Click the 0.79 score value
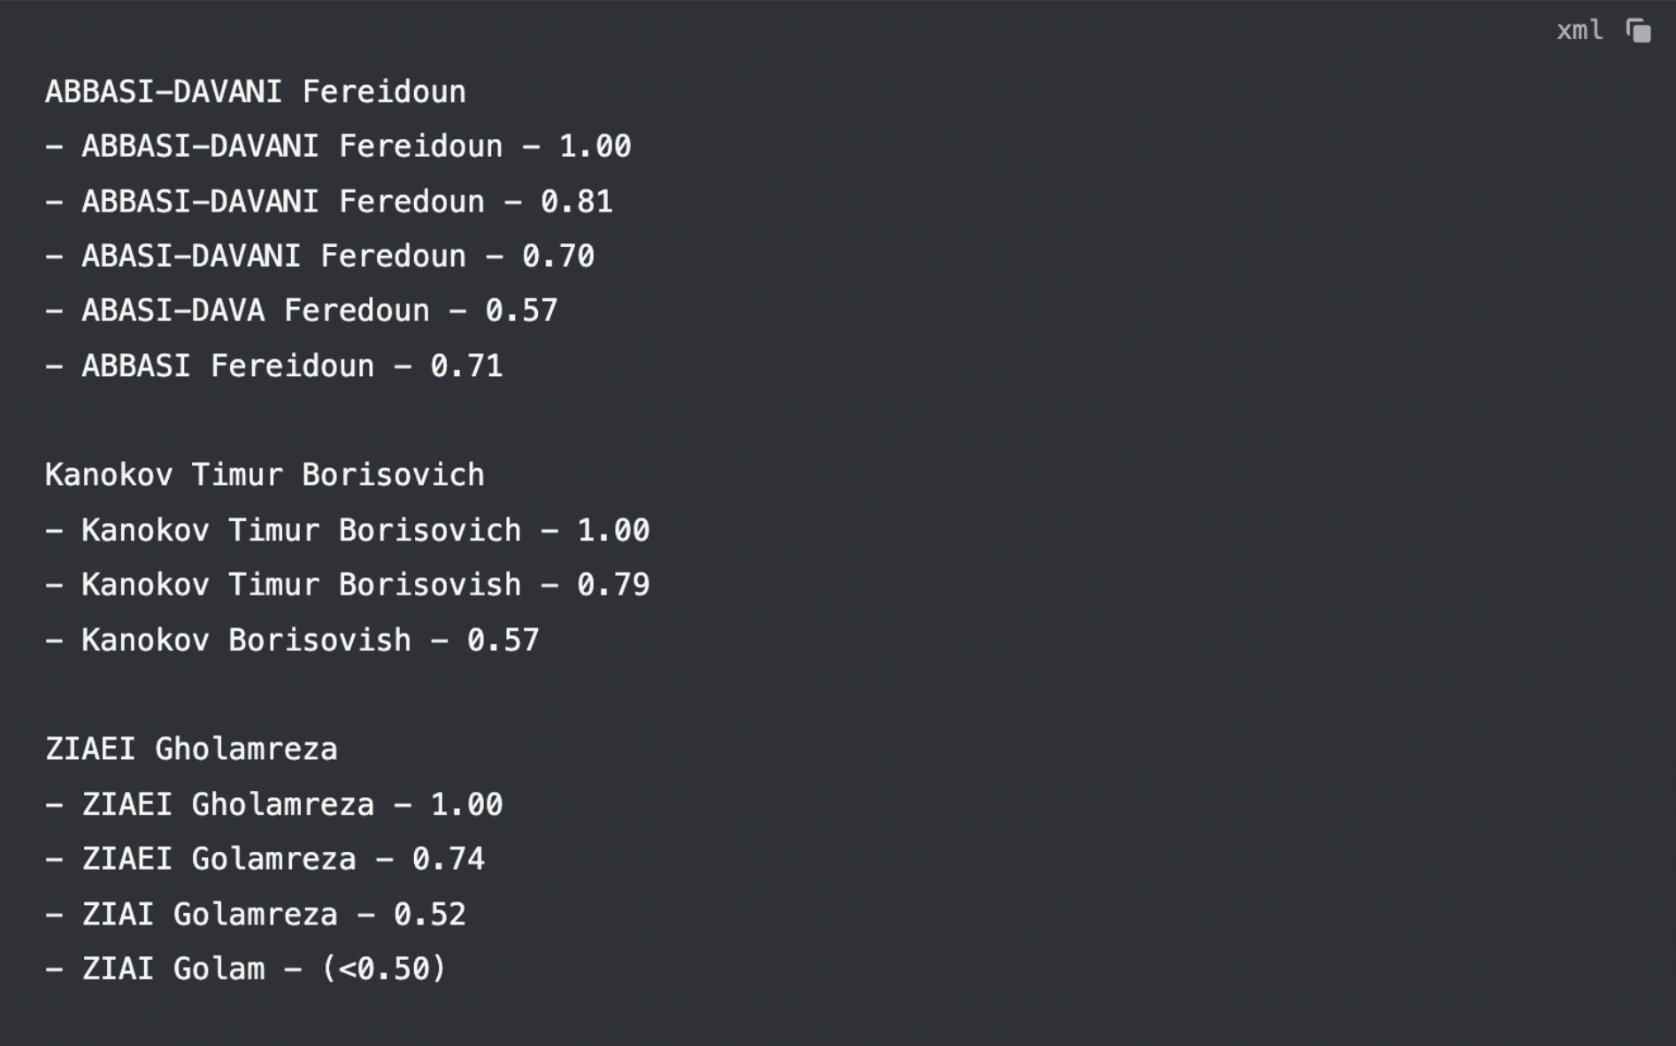Viewport: 1676px width, 1046px height. [x=614, y=584]
